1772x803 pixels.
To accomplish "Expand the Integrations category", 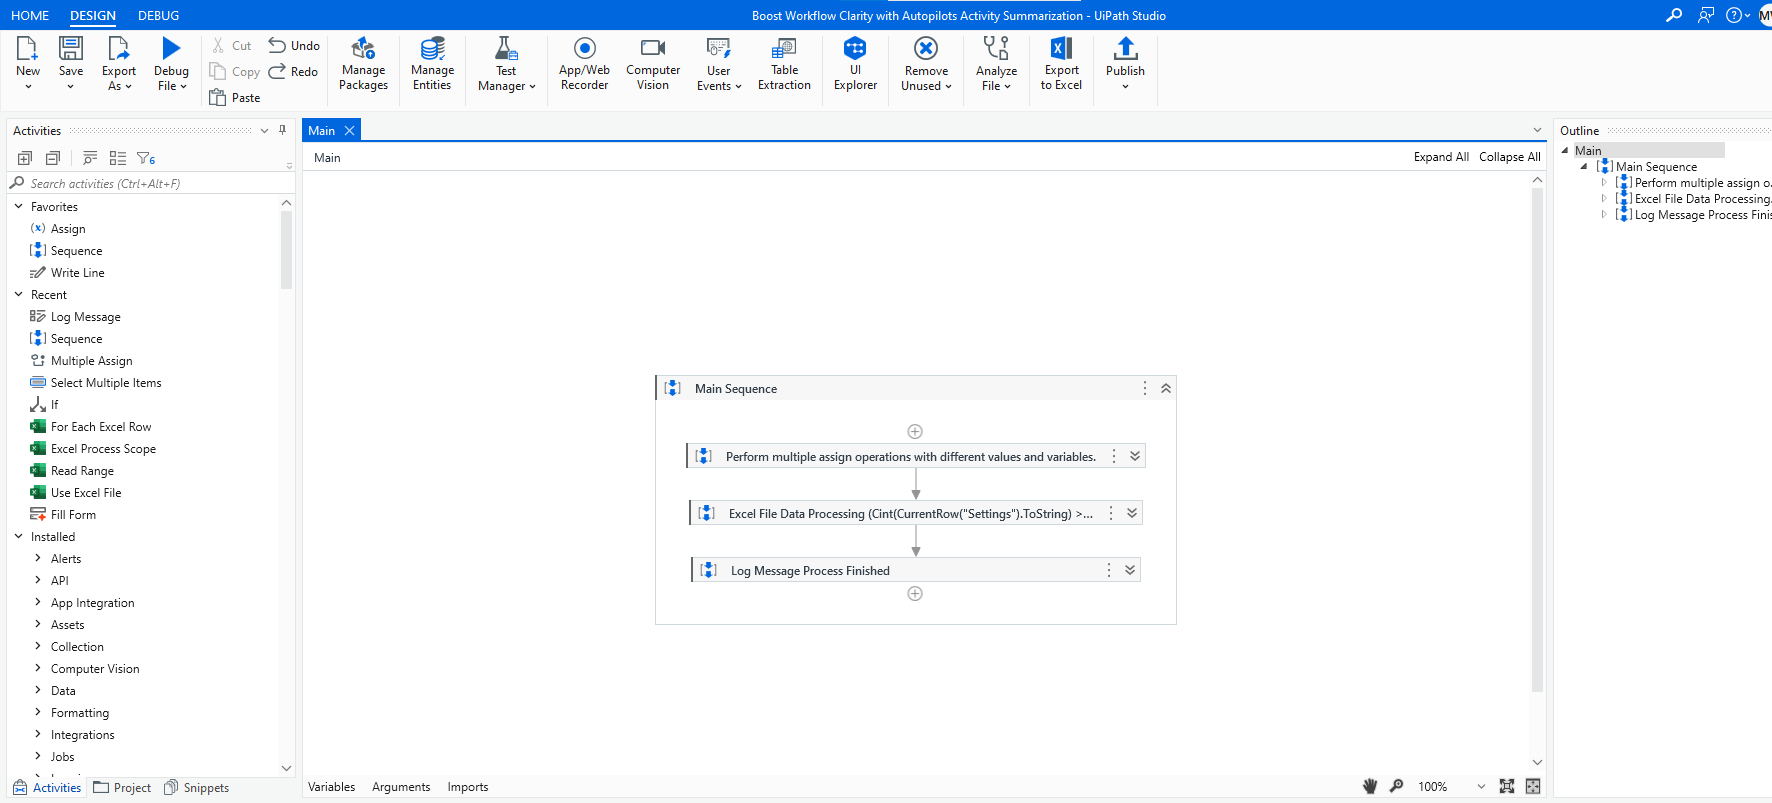I will coord(38,735).
